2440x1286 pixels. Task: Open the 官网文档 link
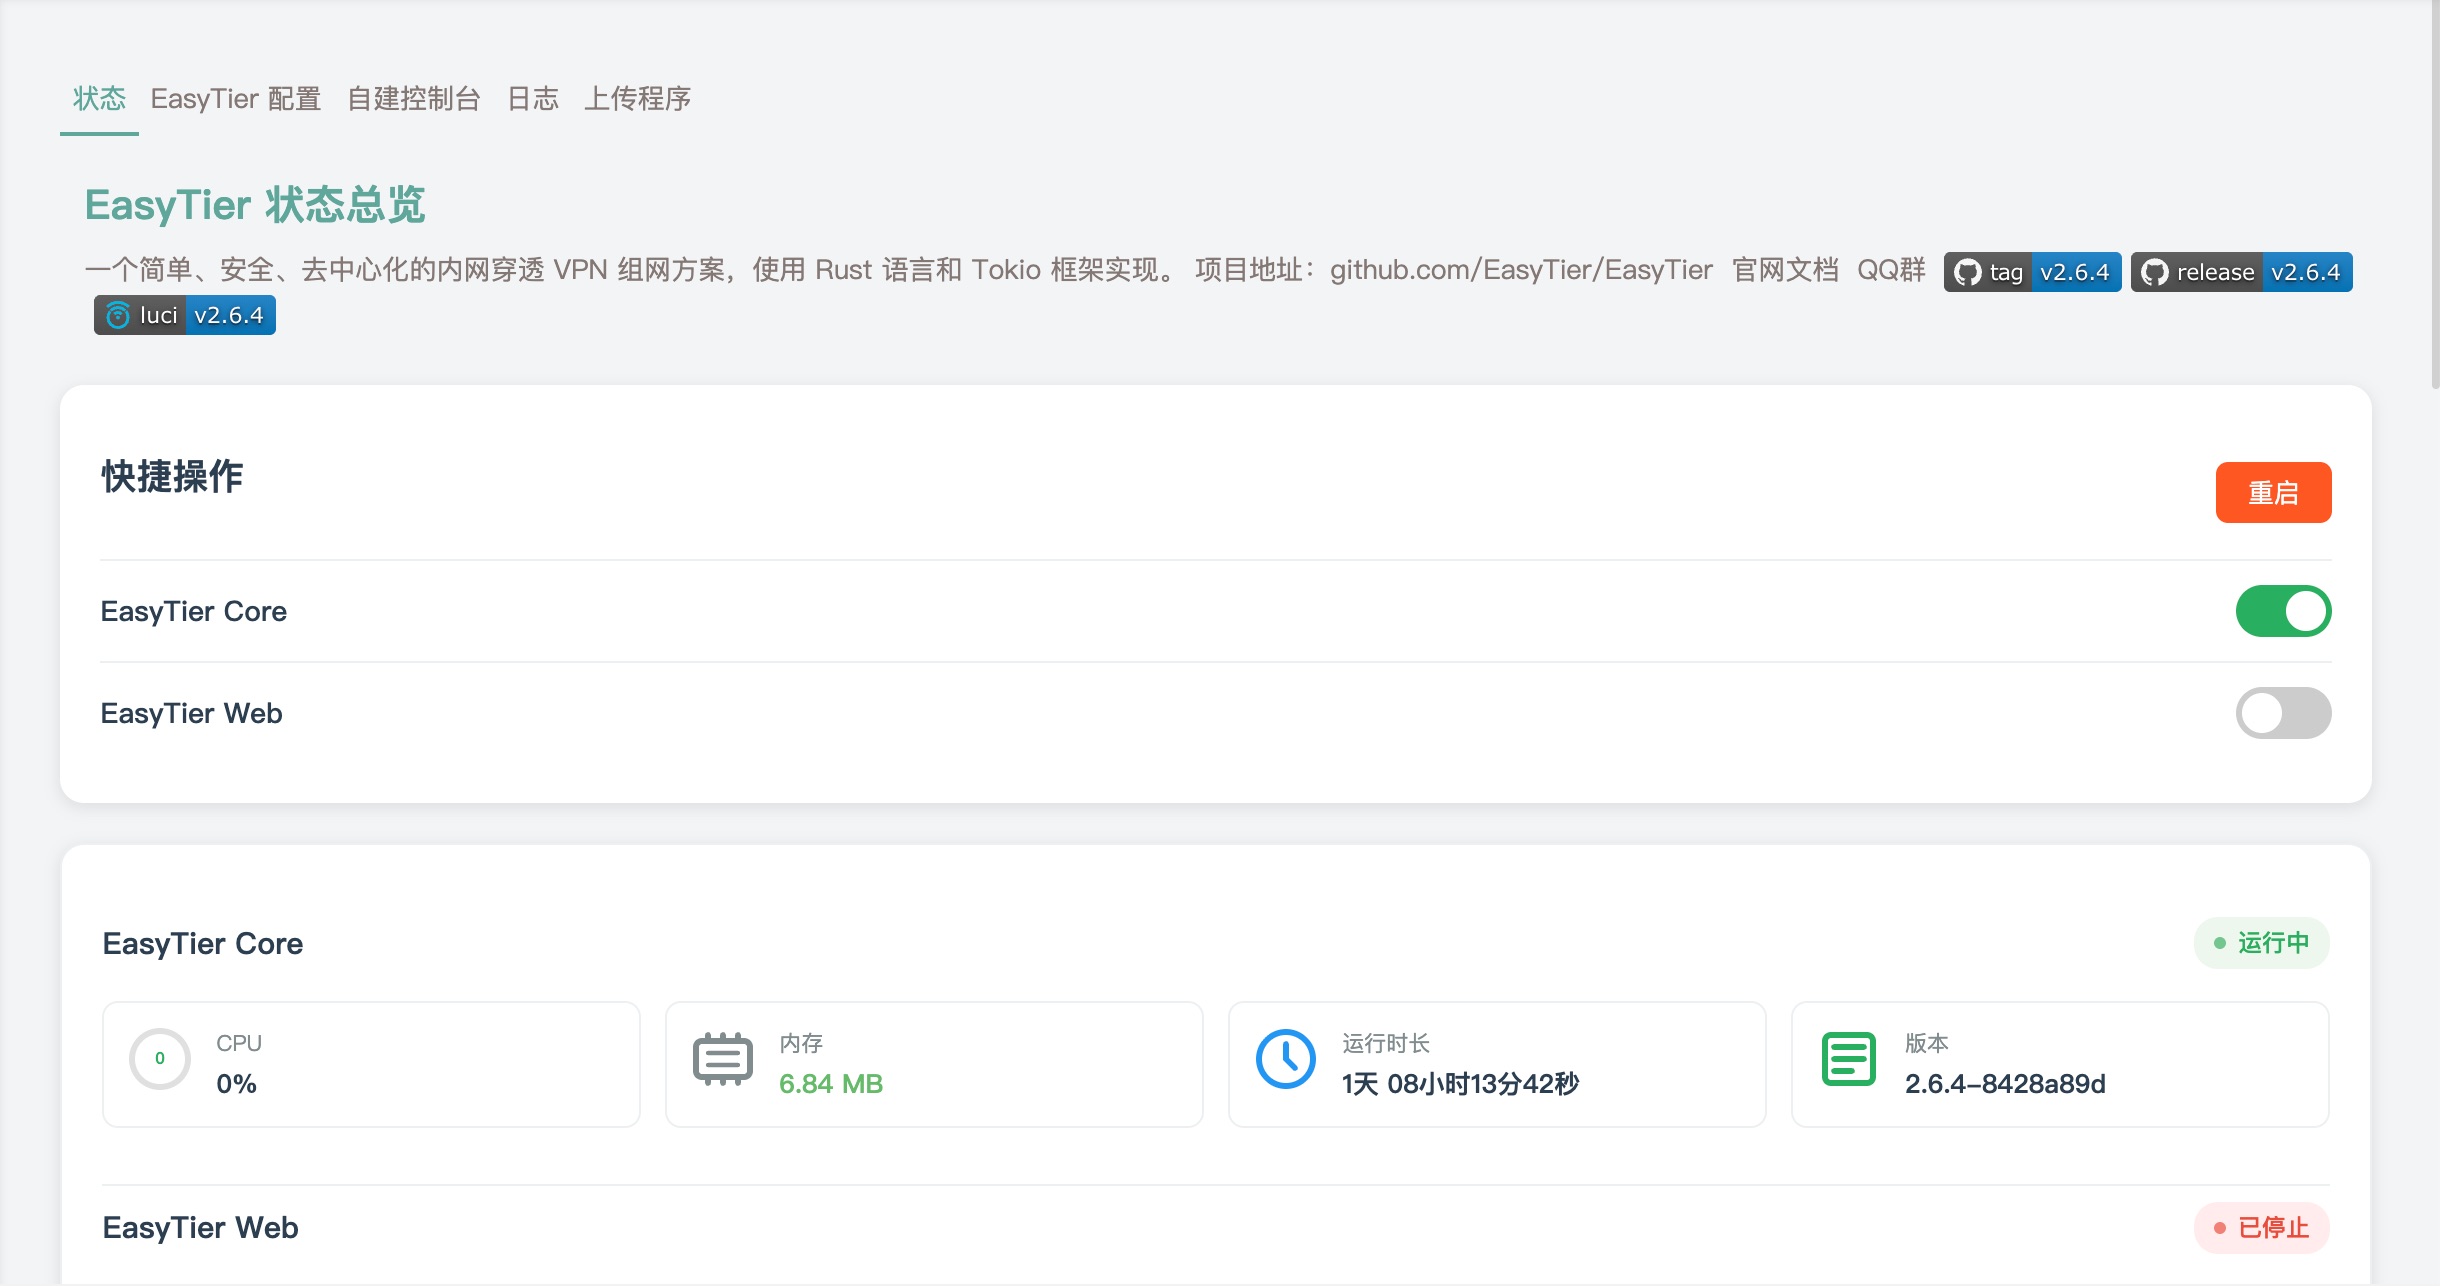1785,270
